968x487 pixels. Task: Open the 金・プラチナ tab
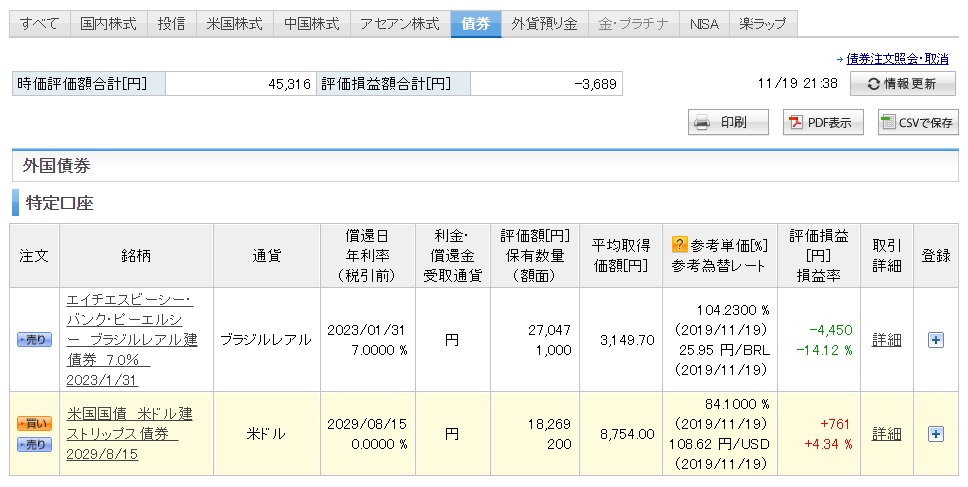click(633, 24)
